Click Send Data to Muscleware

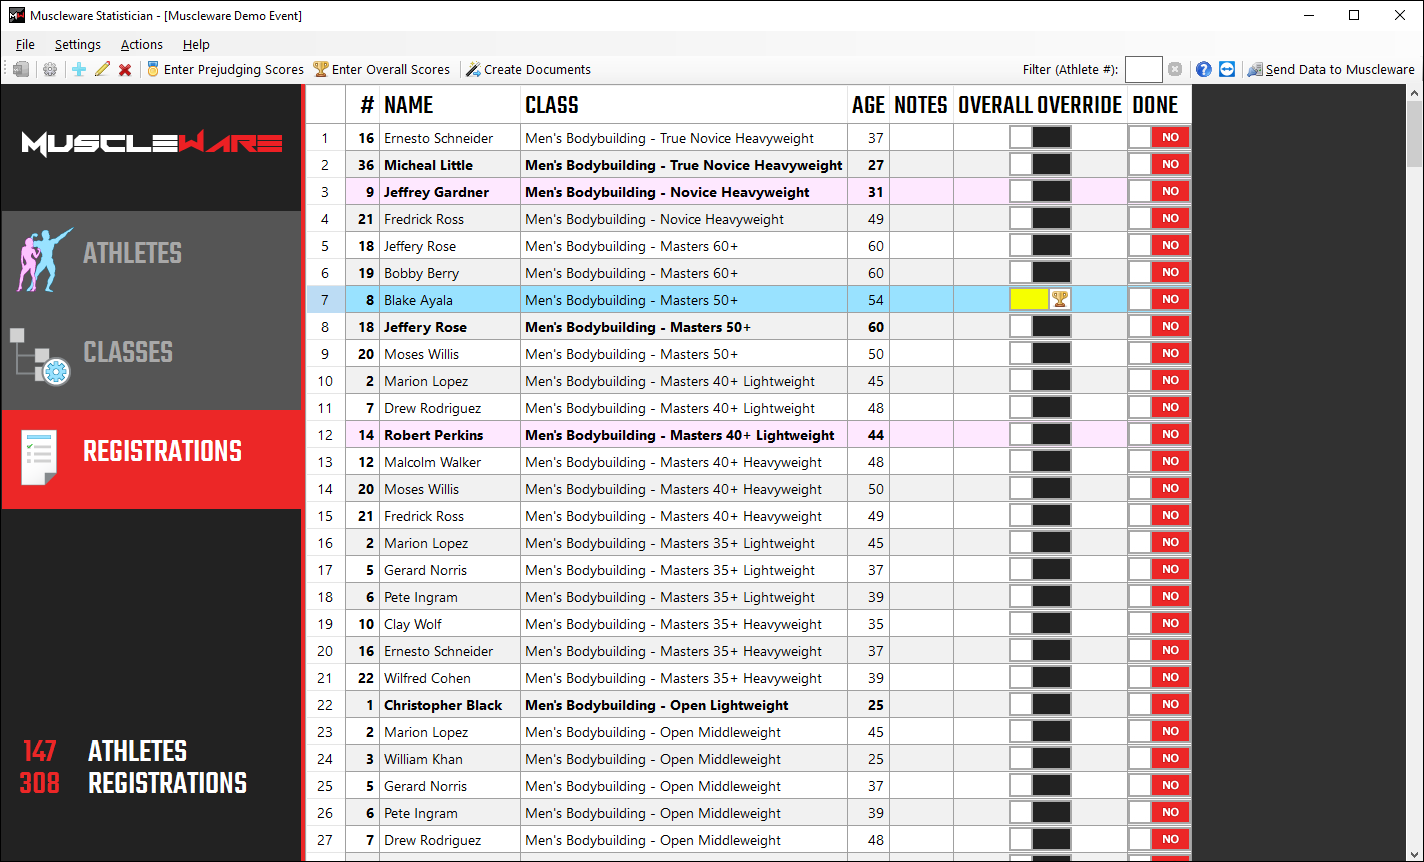pos(1331,69)
